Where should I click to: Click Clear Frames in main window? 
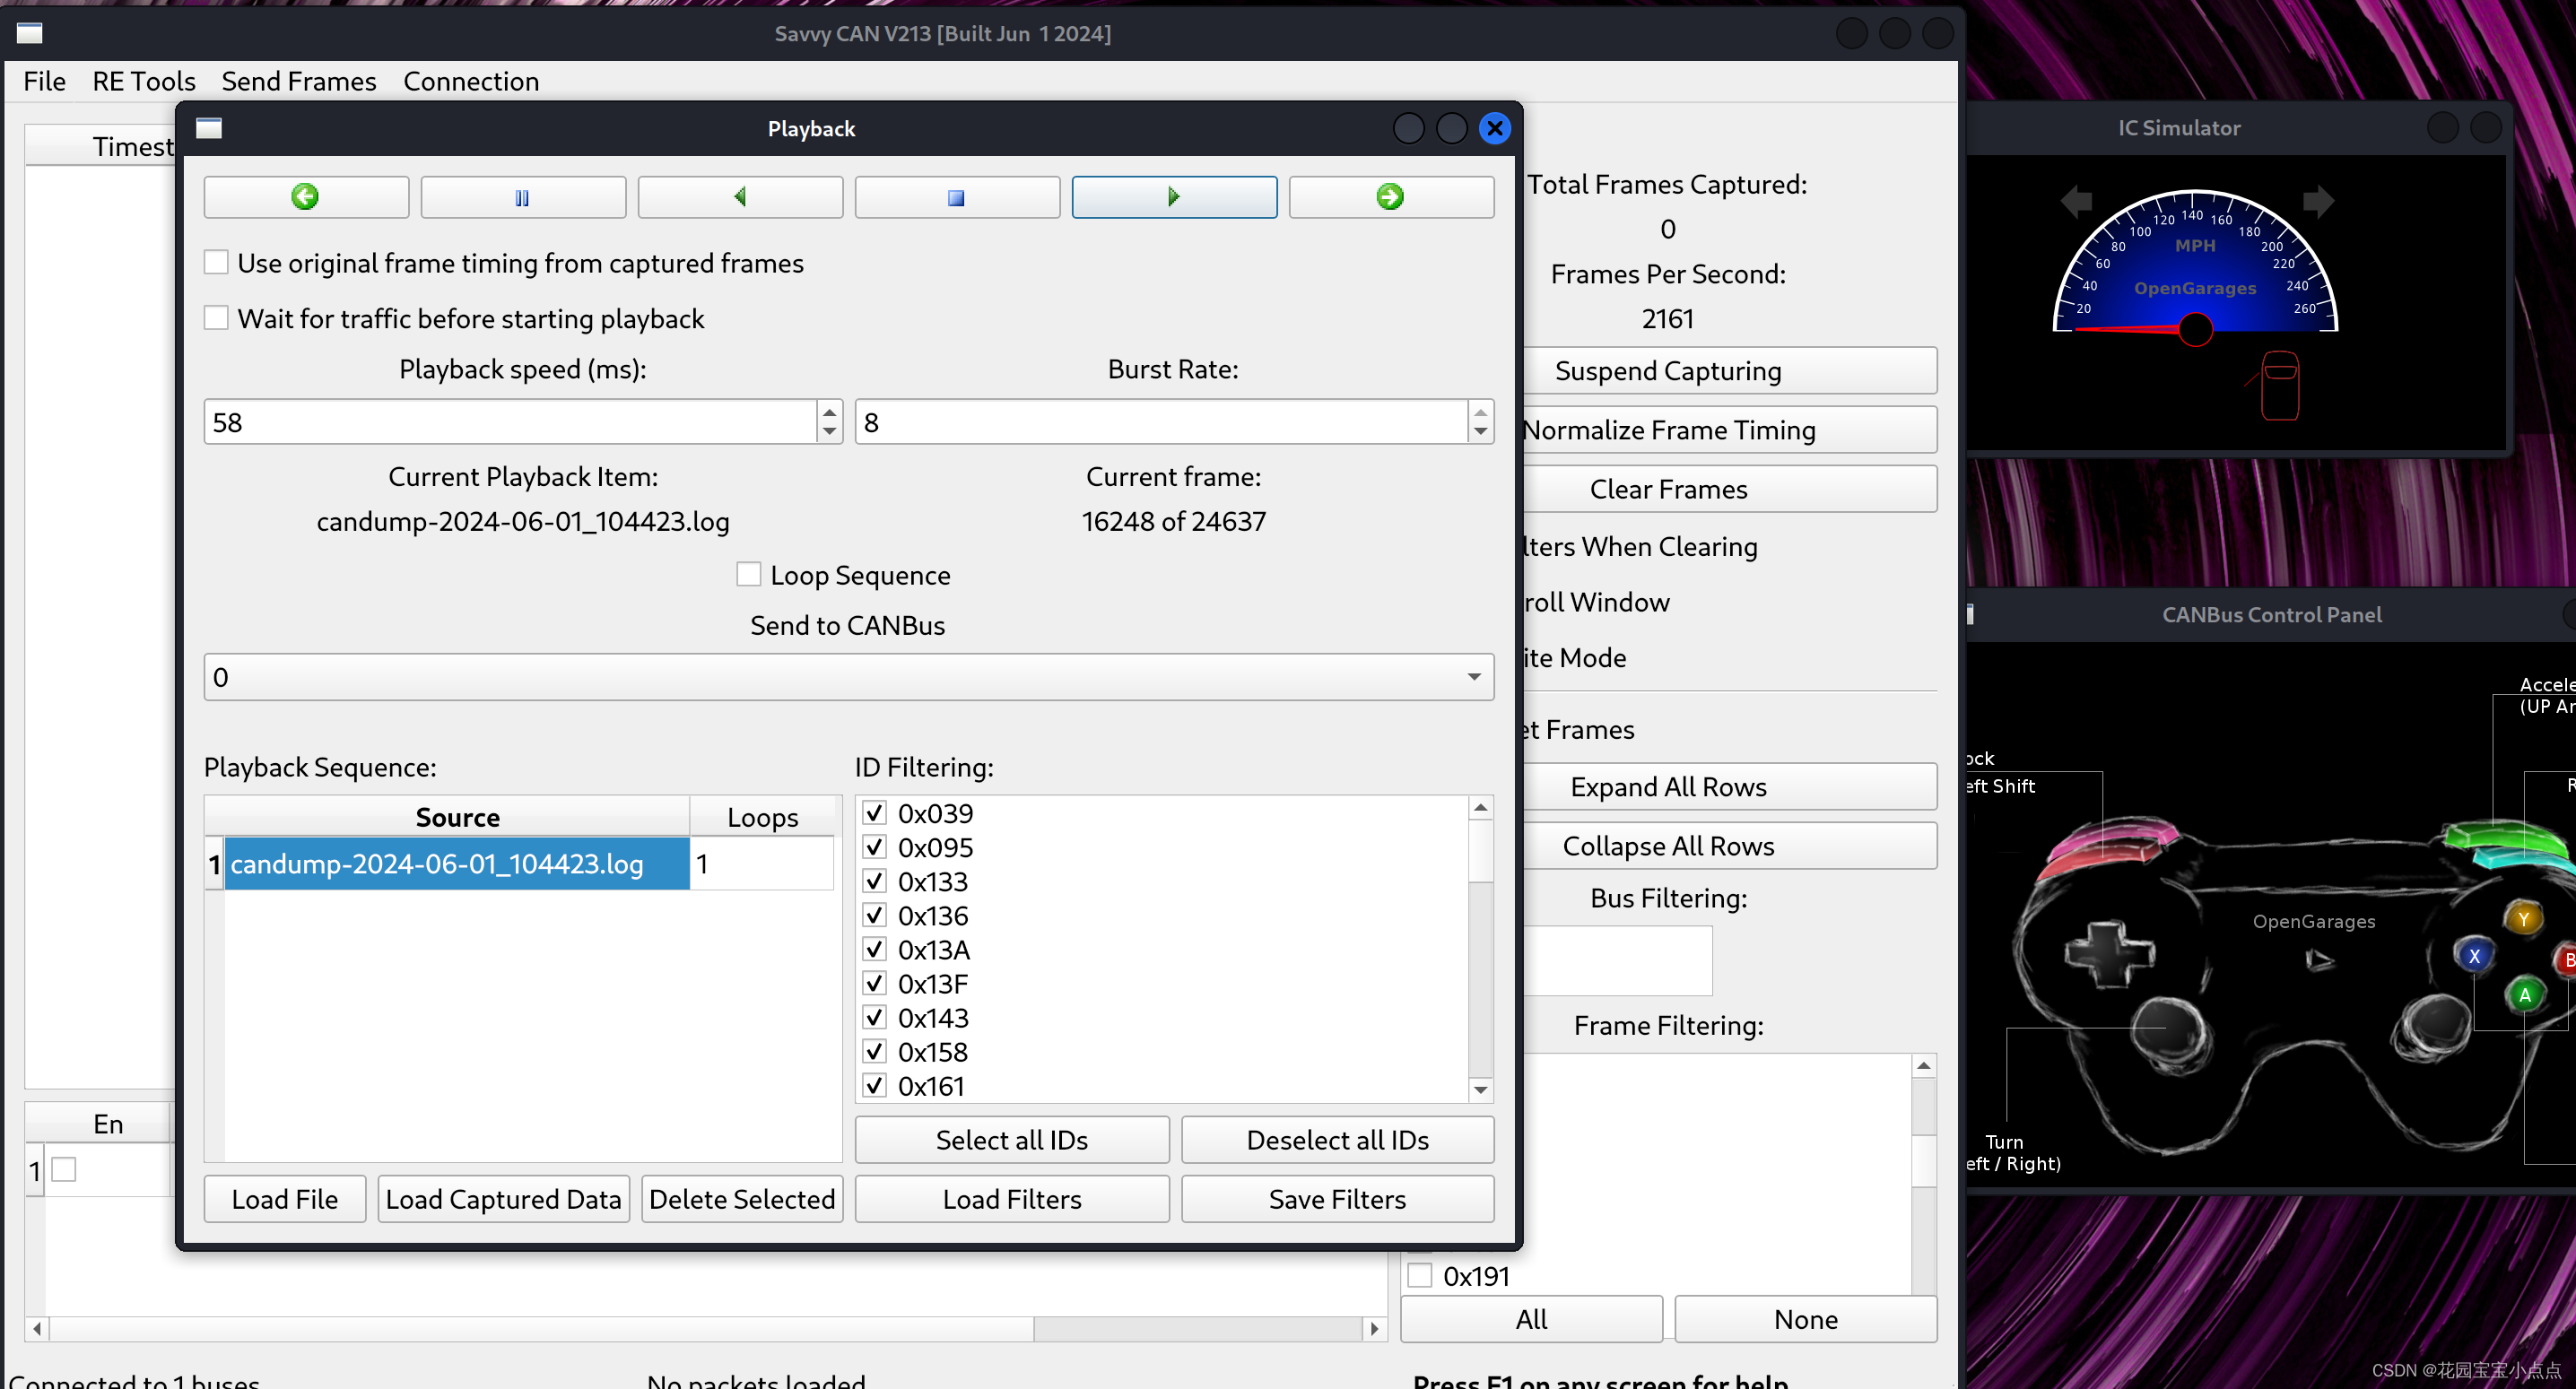[1730, 489]
